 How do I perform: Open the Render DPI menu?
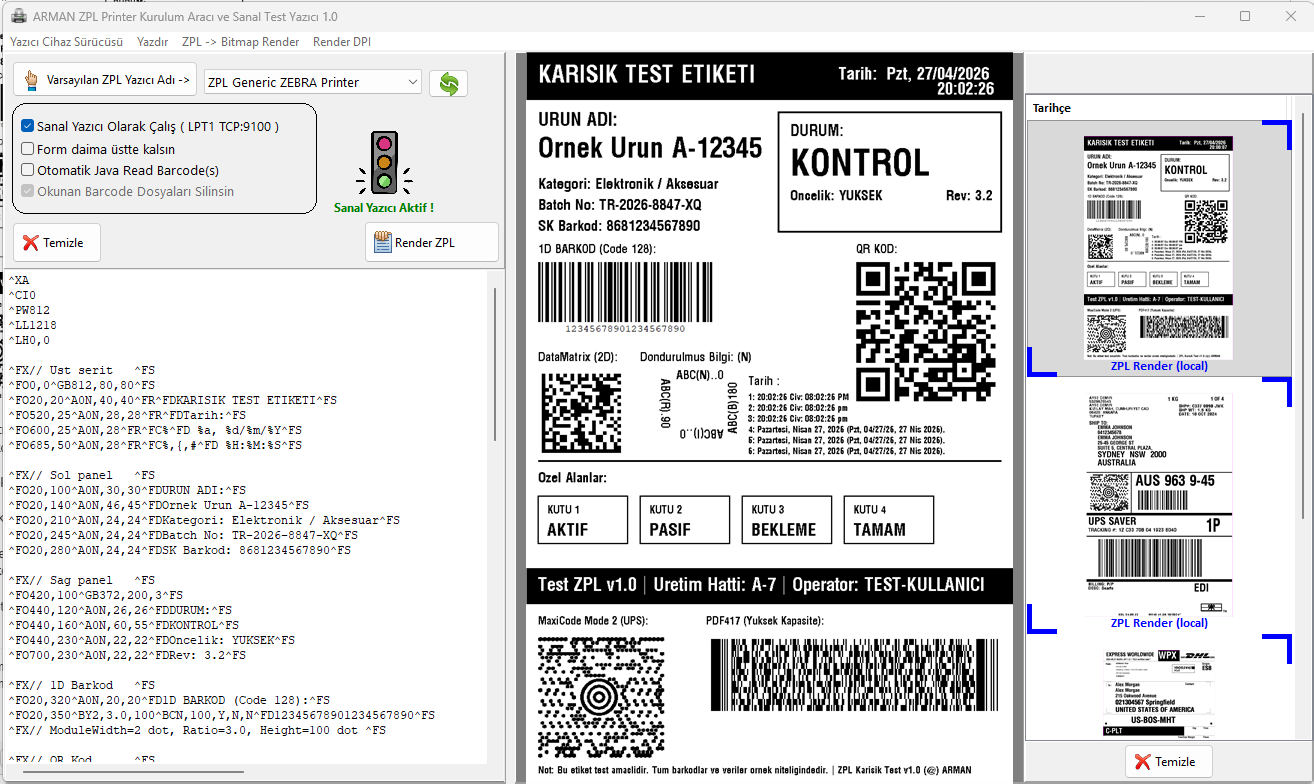(x=342, y=42)
